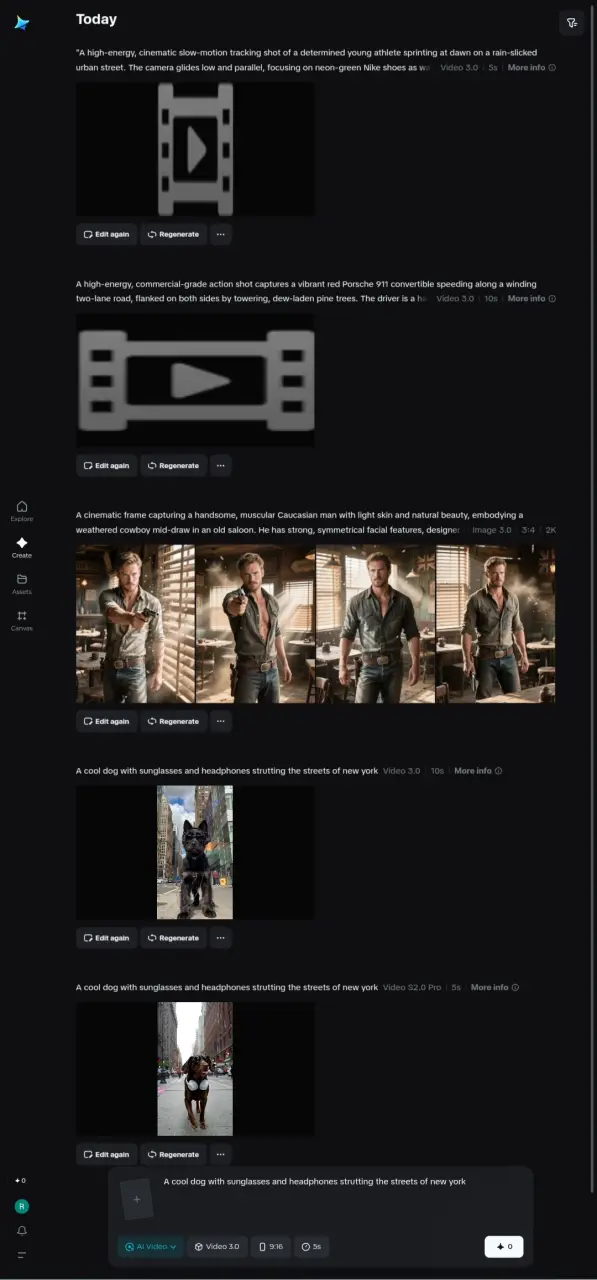Click Regenerate under the athlete video
The height and width of the screenshot is (1280, 597).
[173, 234]
